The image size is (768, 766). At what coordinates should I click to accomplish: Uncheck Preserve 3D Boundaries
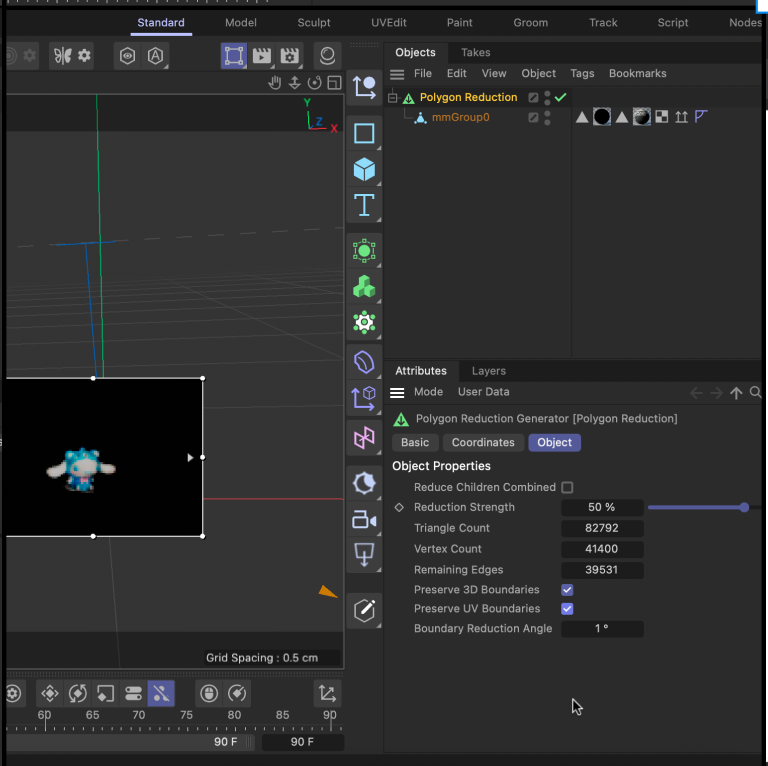tap(567, 590)
